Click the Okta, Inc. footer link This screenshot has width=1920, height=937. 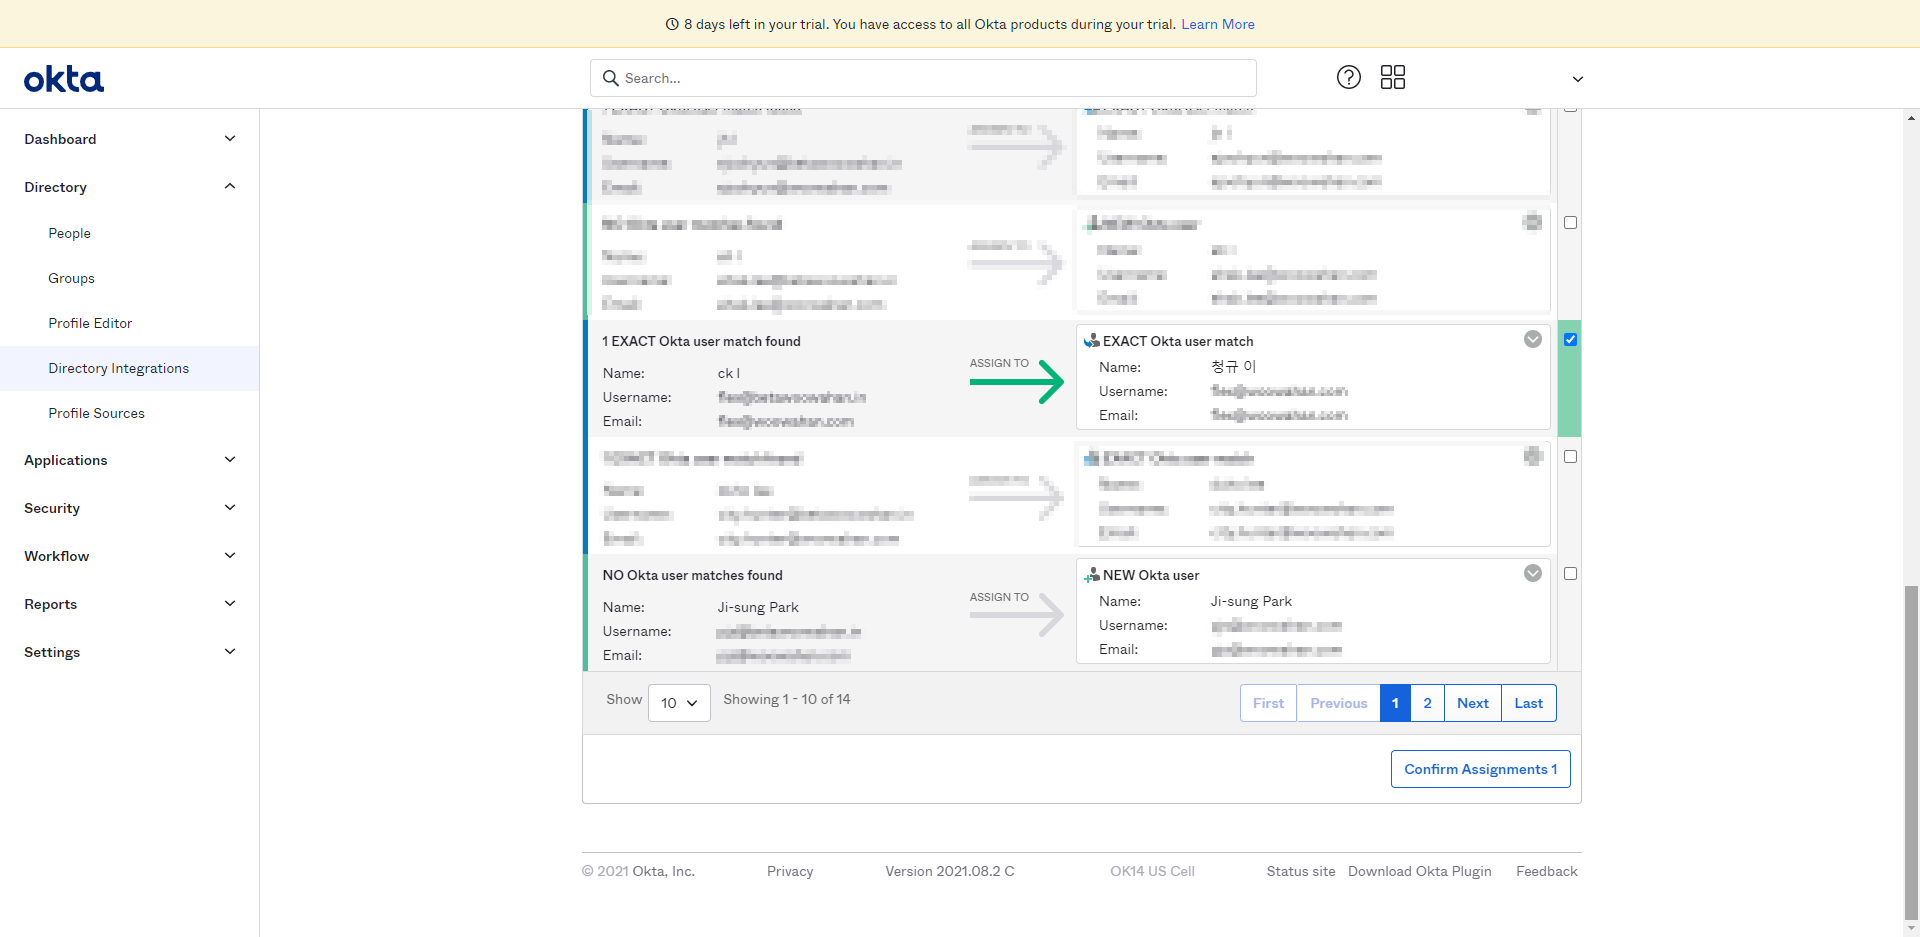(663, 871)
